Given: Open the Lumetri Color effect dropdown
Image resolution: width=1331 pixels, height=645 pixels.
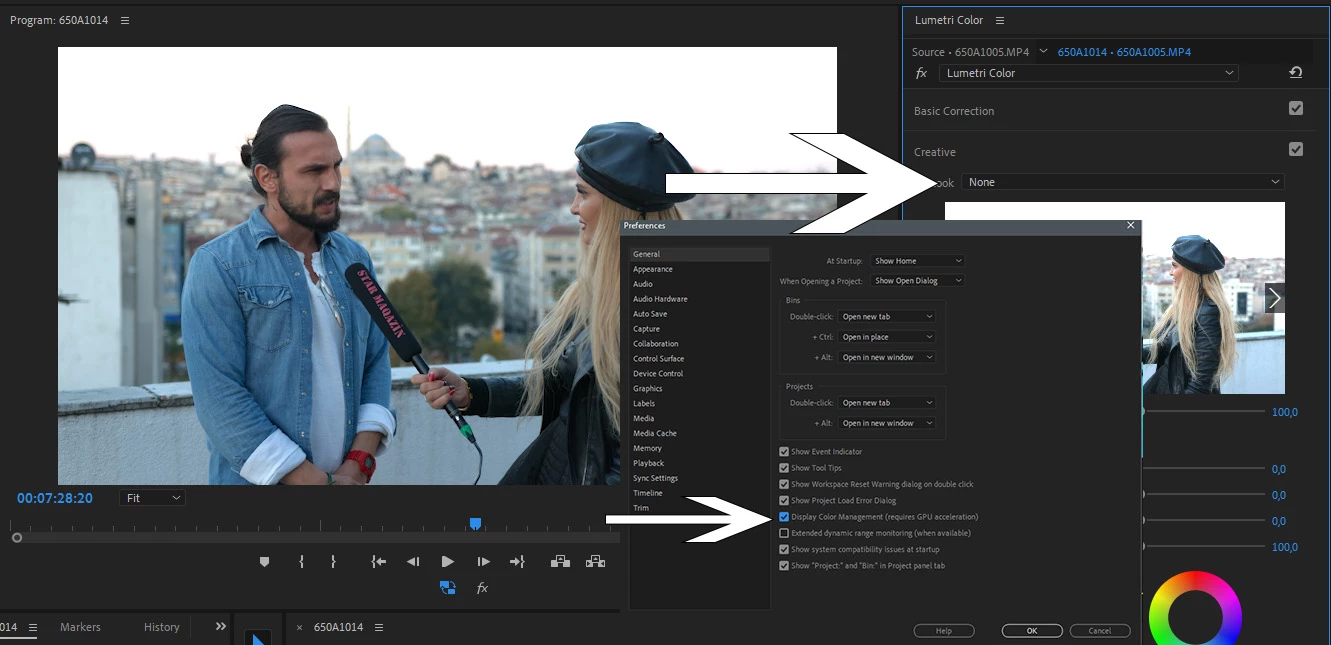Looking at the screenshot, I should point(1088,73).
